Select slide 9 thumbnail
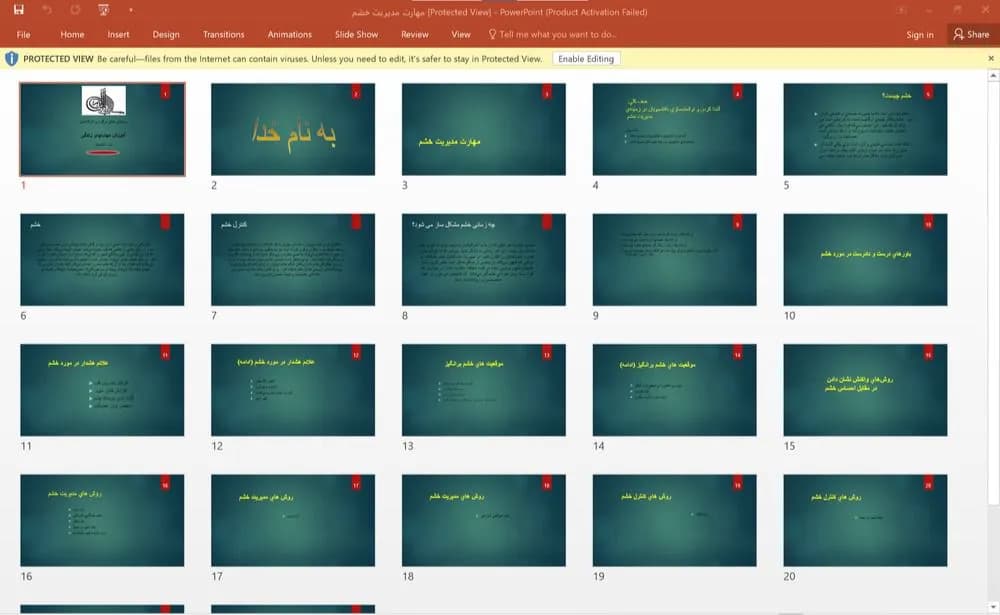1000x615 pixels. pyautogui.click(x=674, y=260)
